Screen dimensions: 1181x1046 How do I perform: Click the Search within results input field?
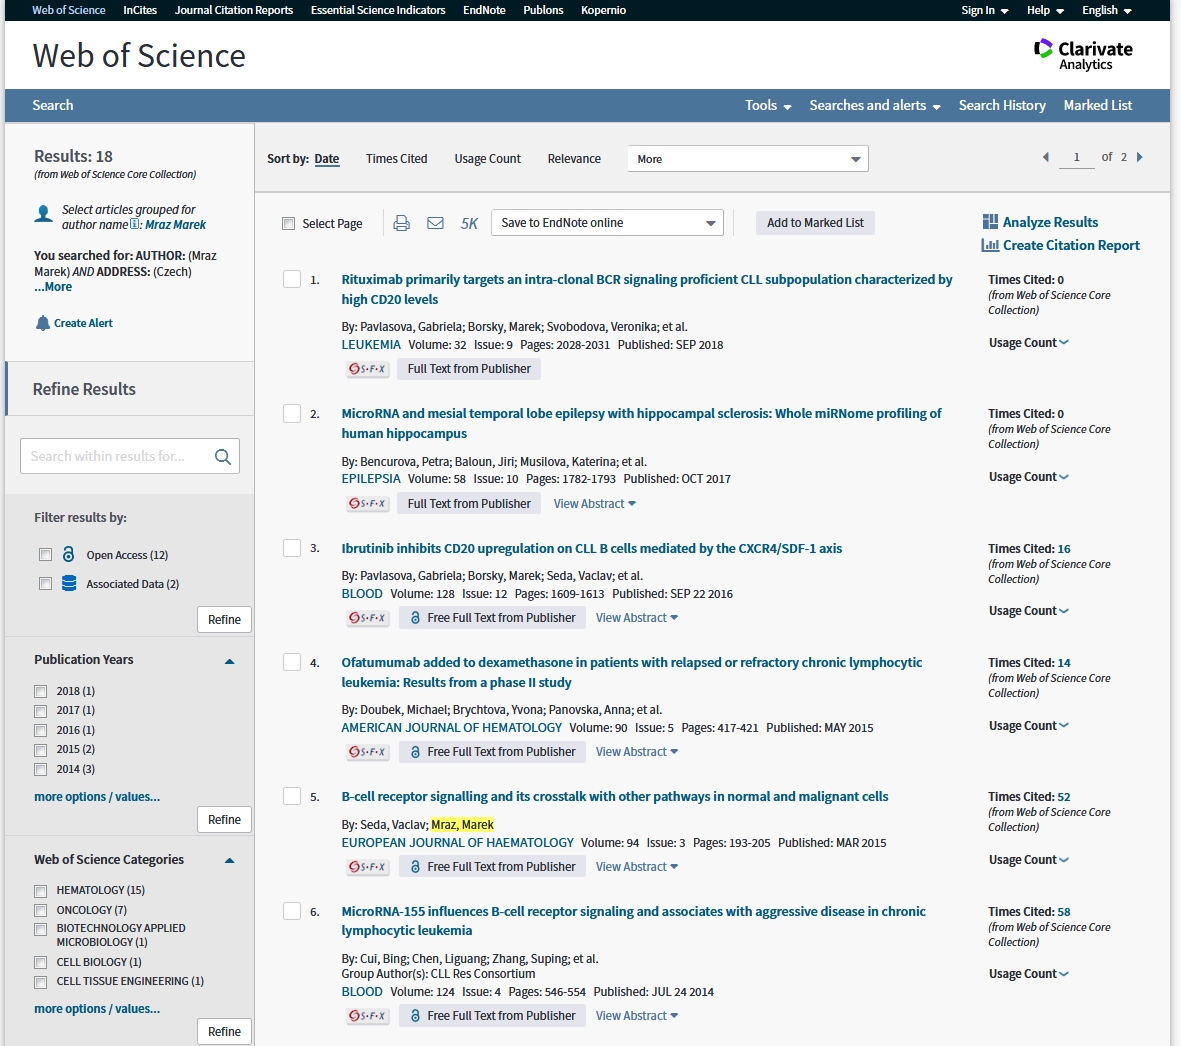coord(115,457)
